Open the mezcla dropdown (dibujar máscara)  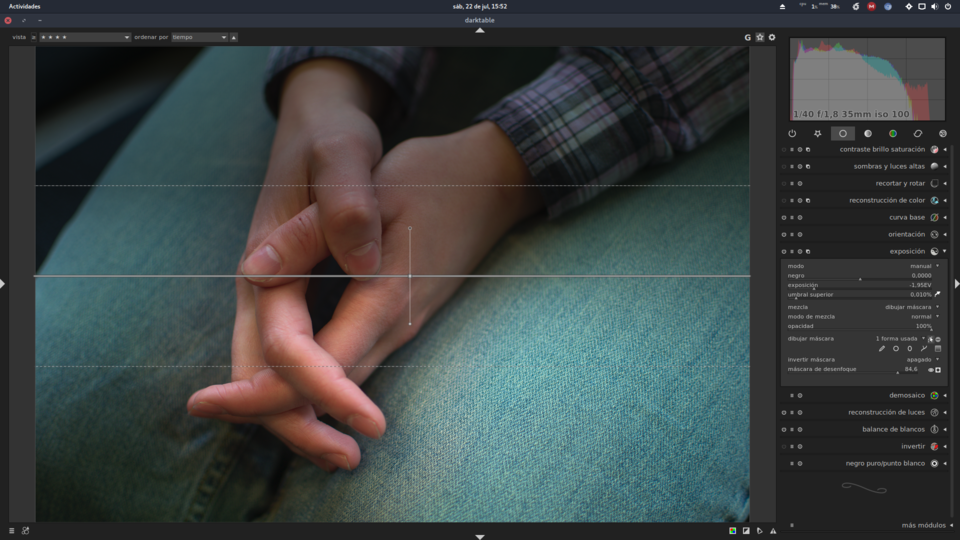(863, 307)
